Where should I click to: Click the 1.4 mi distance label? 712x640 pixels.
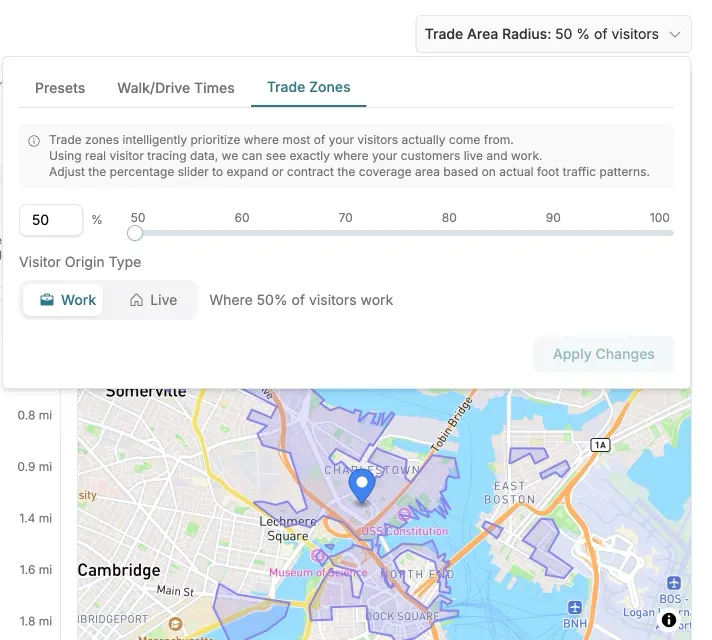click(35, 518)
